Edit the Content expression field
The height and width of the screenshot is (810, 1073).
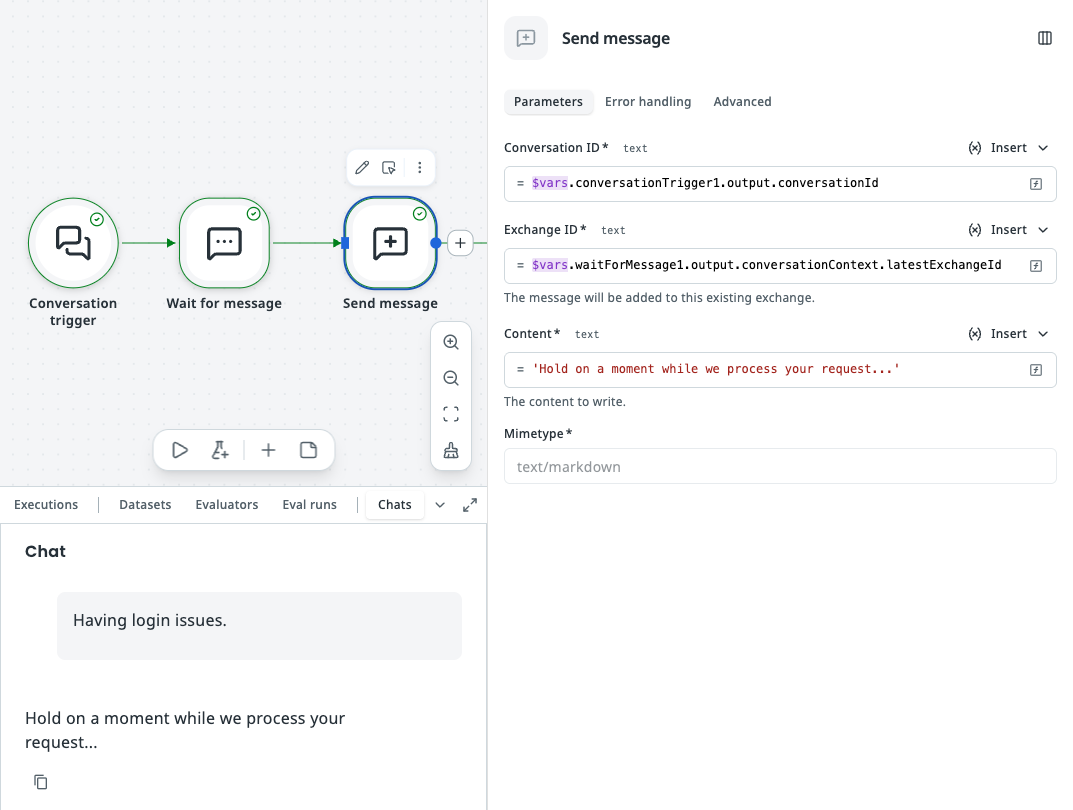[x=780, y=370]
